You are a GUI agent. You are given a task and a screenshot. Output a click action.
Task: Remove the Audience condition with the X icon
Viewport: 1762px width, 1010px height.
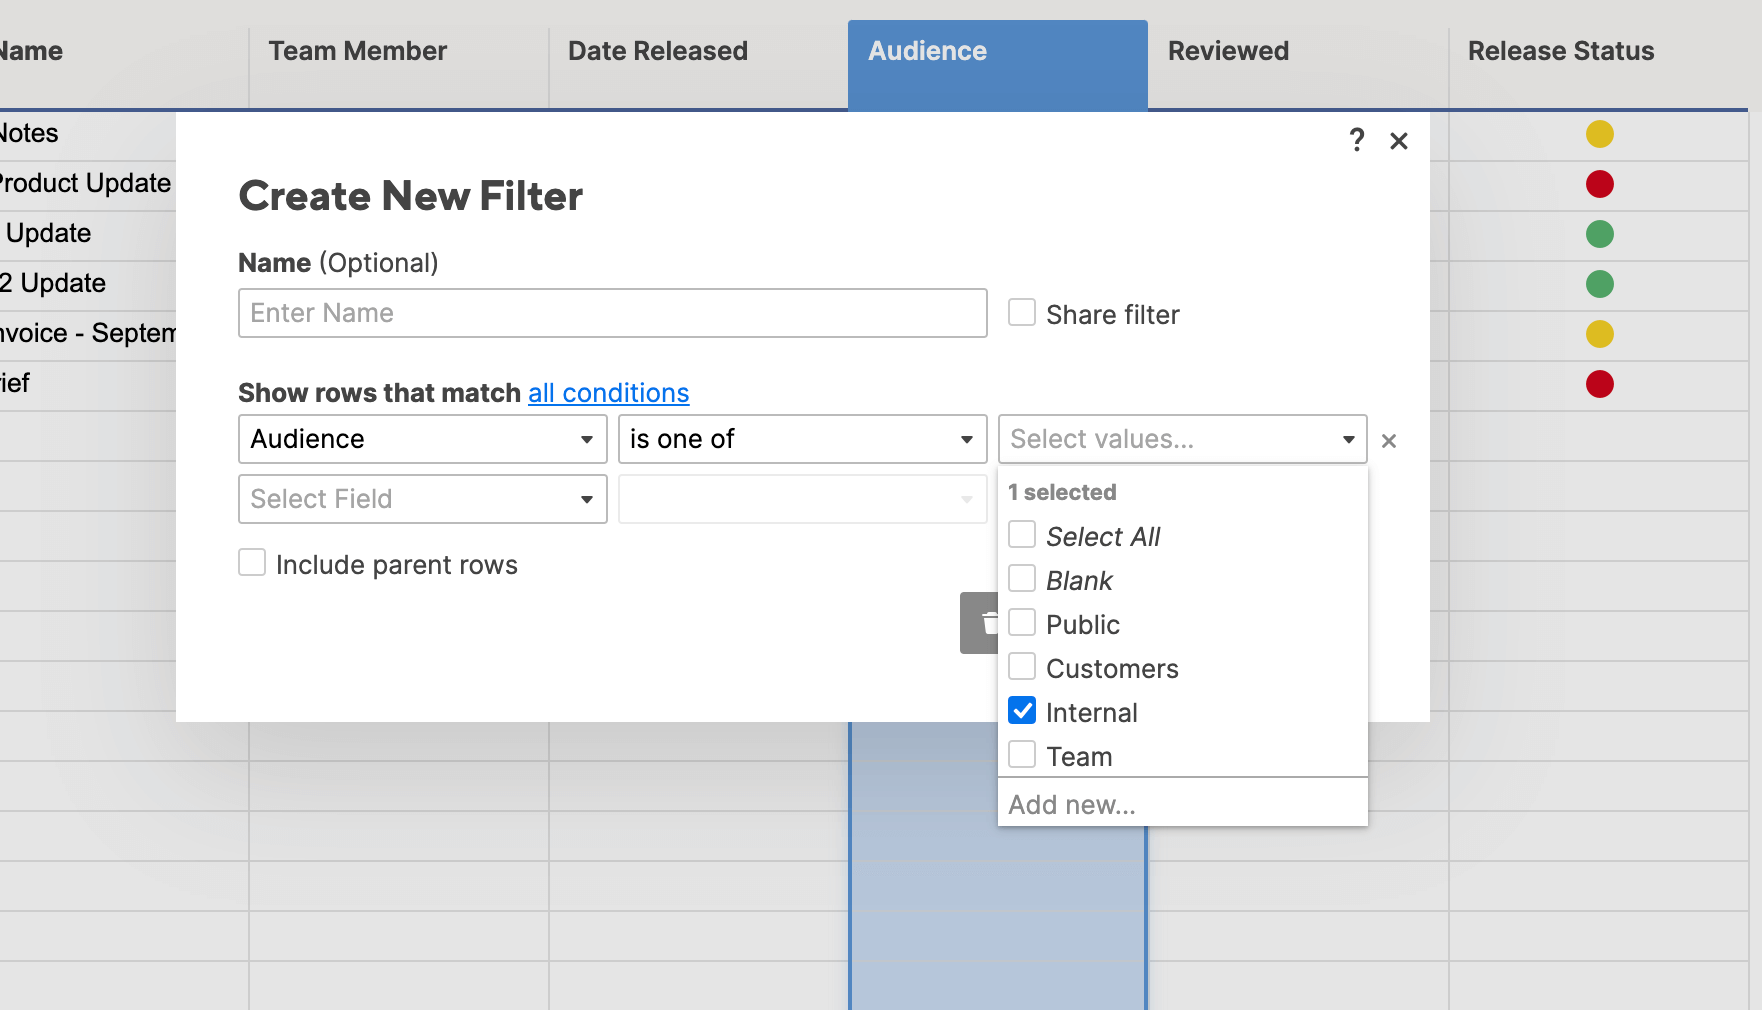tap(1389, 440)
